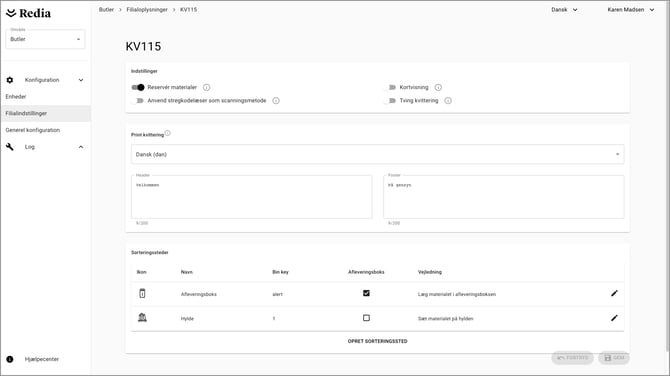Open Enheder in the sidebar
The image size is (670, 376).
pyautogui.click(x=45, y=97)
